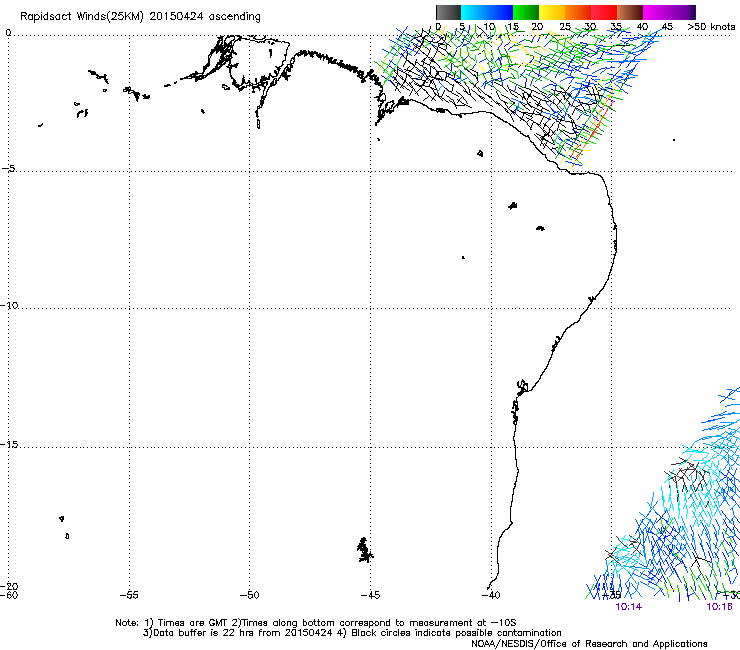The height and width of the screenshot is (650, 740).
Task: Click the '-60' longitude axis label
Action: 9,595
